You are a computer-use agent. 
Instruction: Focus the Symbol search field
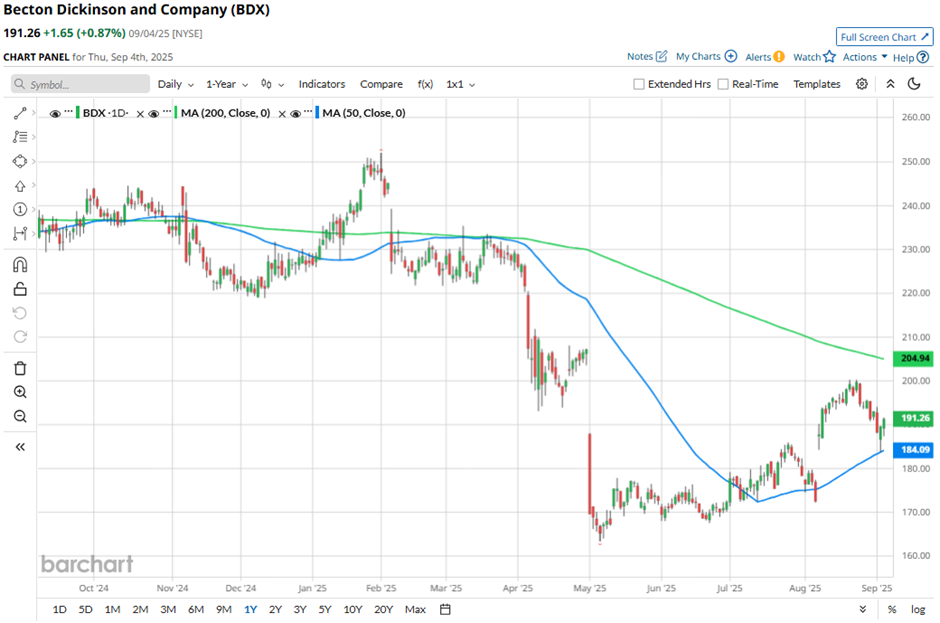[x=80, y=84]
